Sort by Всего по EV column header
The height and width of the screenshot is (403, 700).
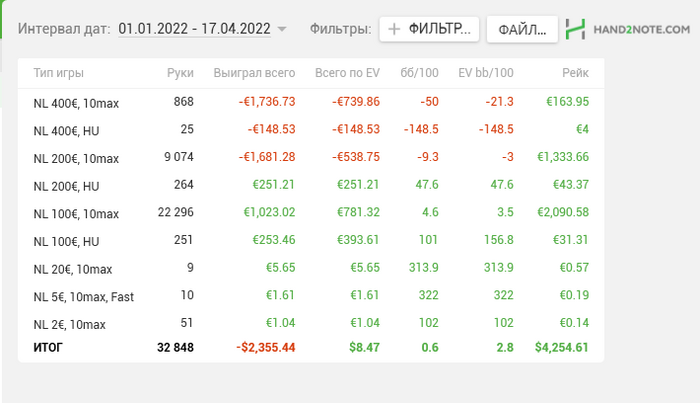tap(346, 73)
